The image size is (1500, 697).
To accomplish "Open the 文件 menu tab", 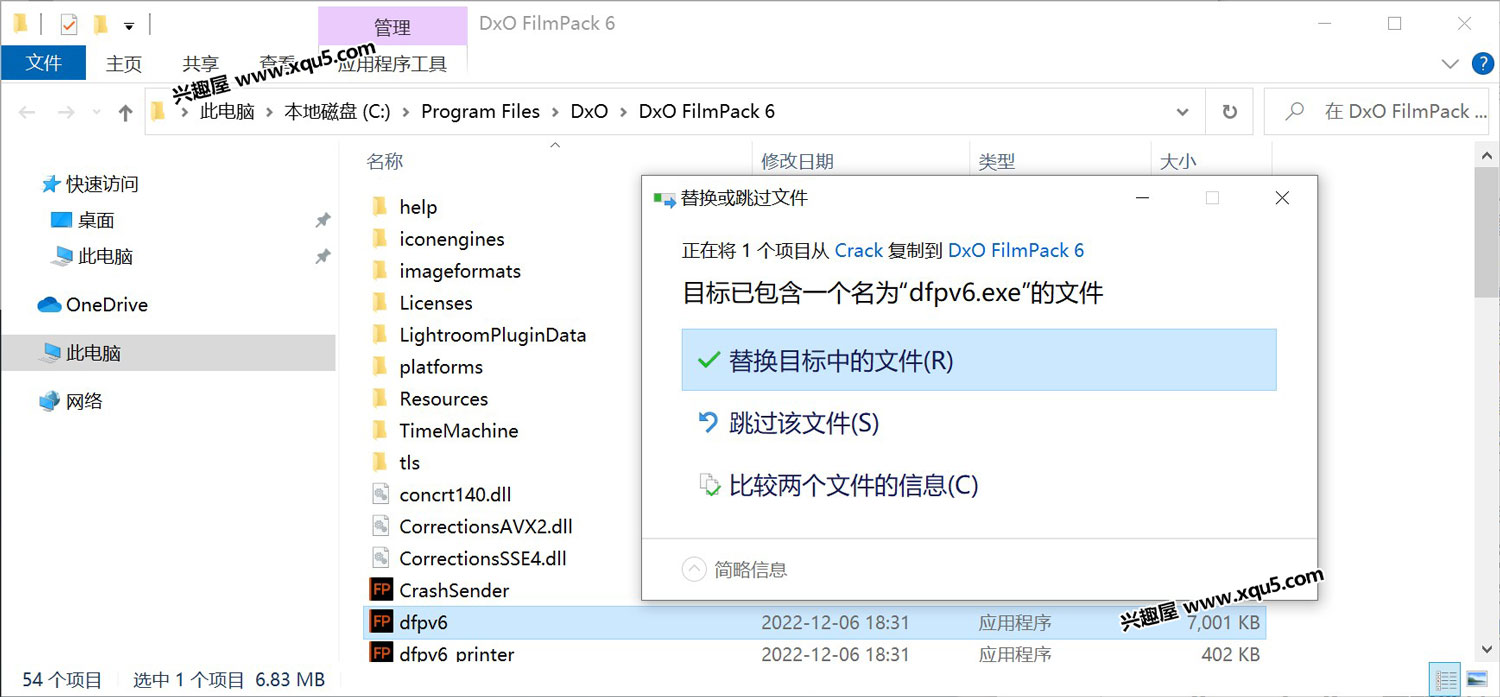I will 43,63.
